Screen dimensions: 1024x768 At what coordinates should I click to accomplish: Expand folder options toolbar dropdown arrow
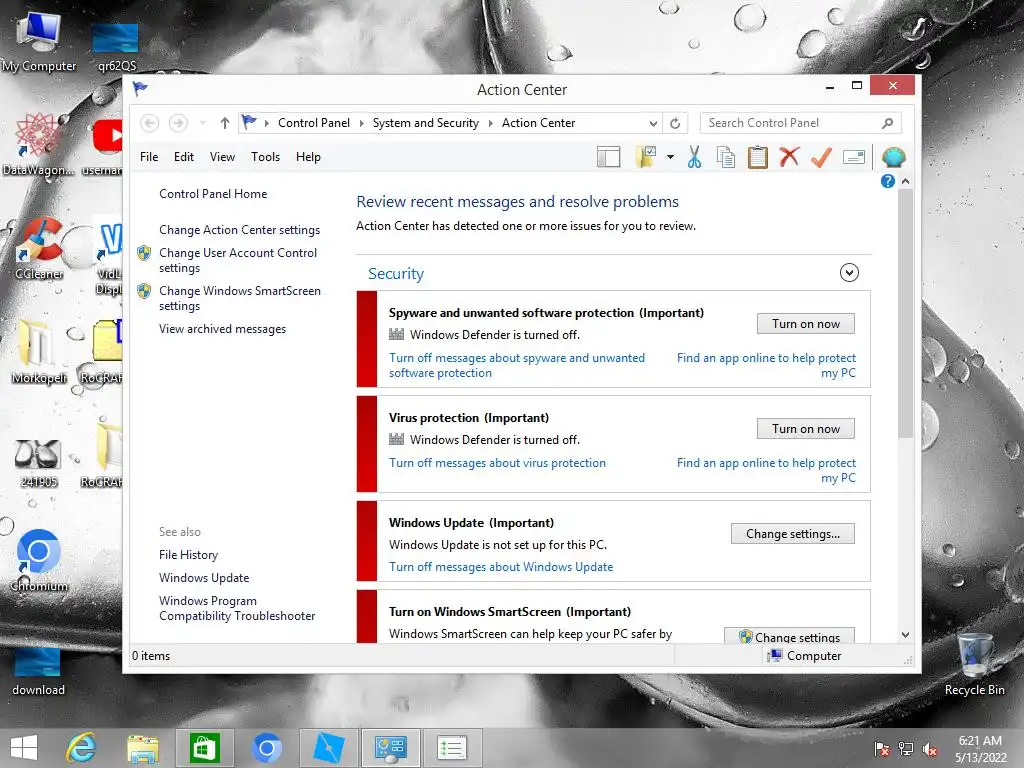(x=670, y=157)
